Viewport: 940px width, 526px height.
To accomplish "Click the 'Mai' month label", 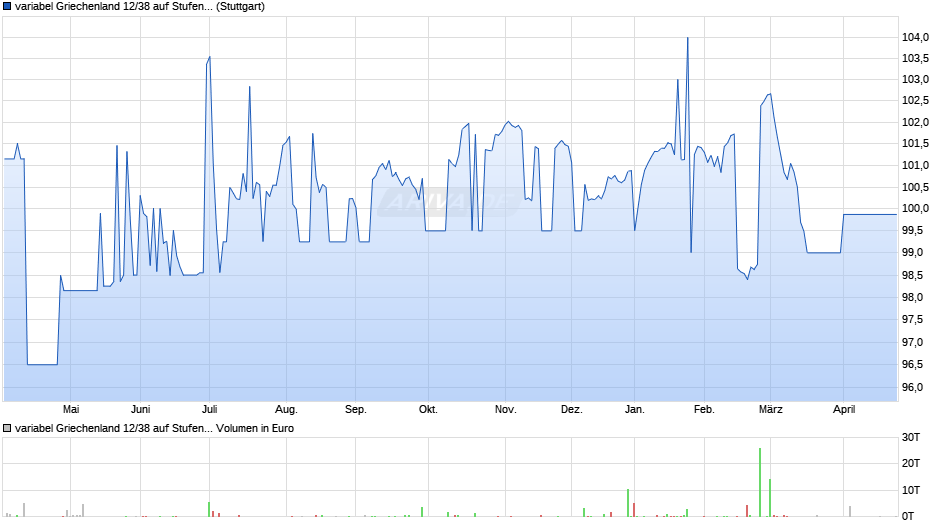I will pos(71,409).
